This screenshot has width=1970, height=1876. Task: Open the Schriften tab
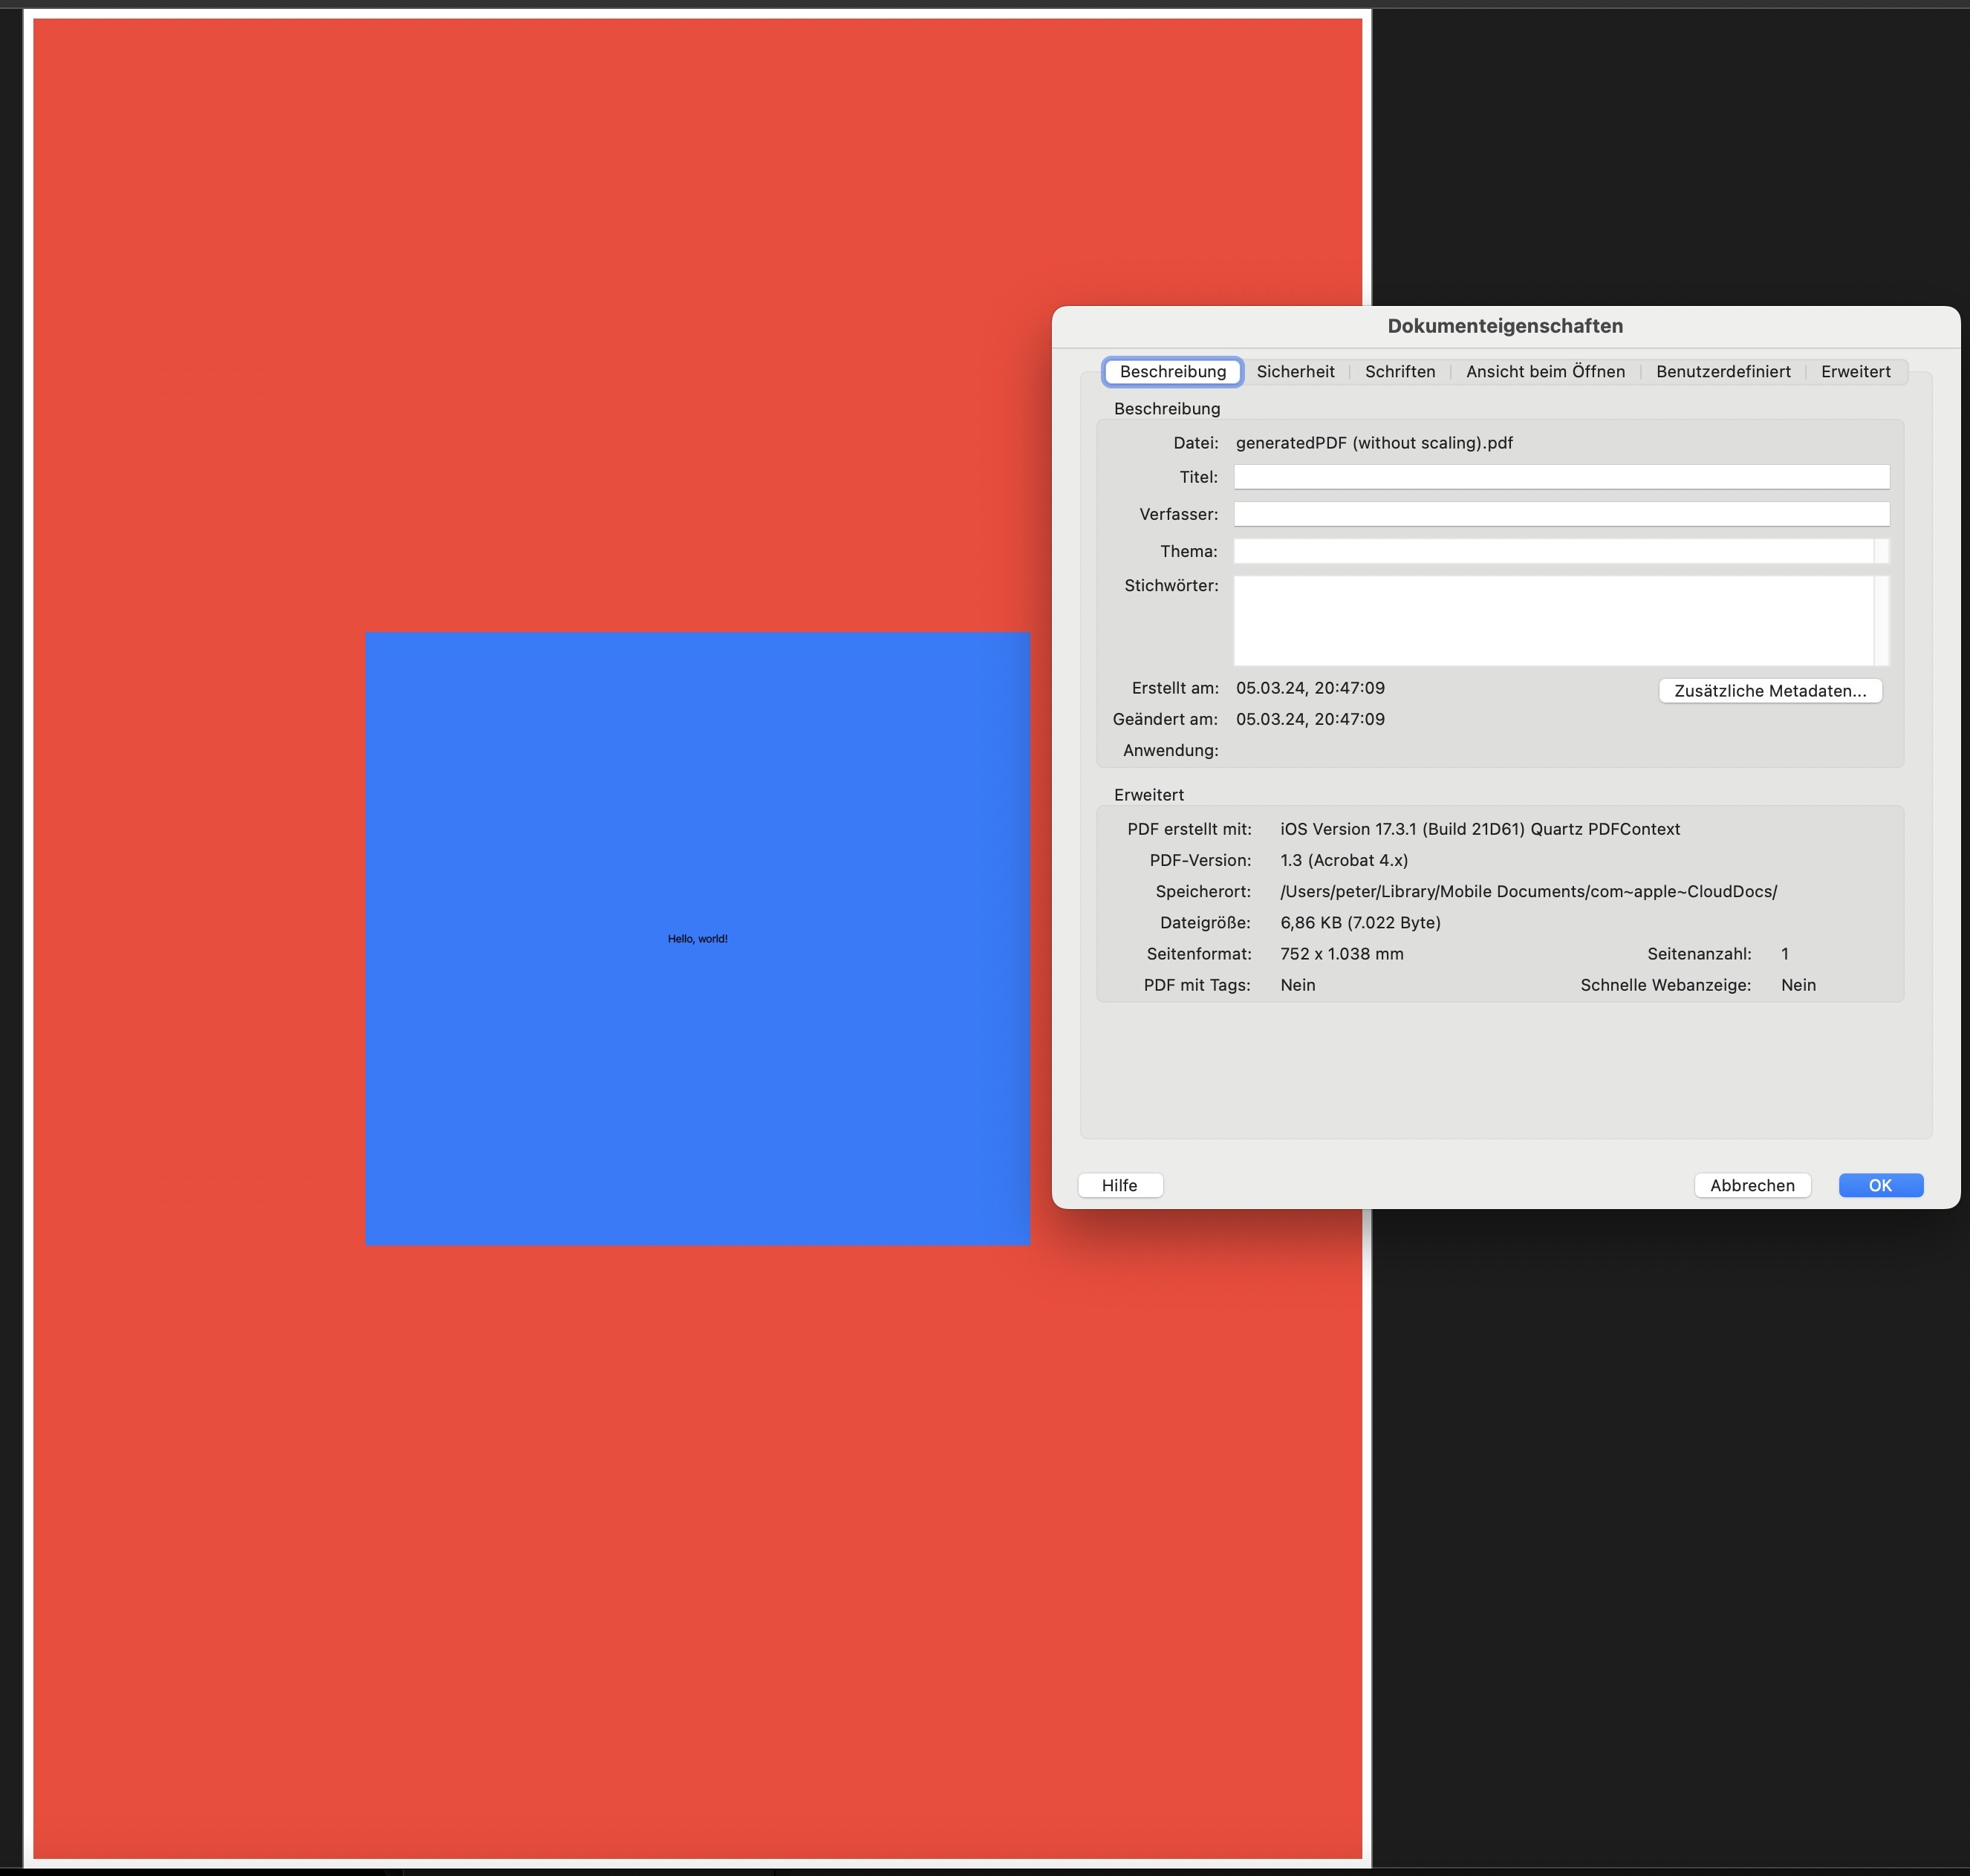click(1400, 371)
